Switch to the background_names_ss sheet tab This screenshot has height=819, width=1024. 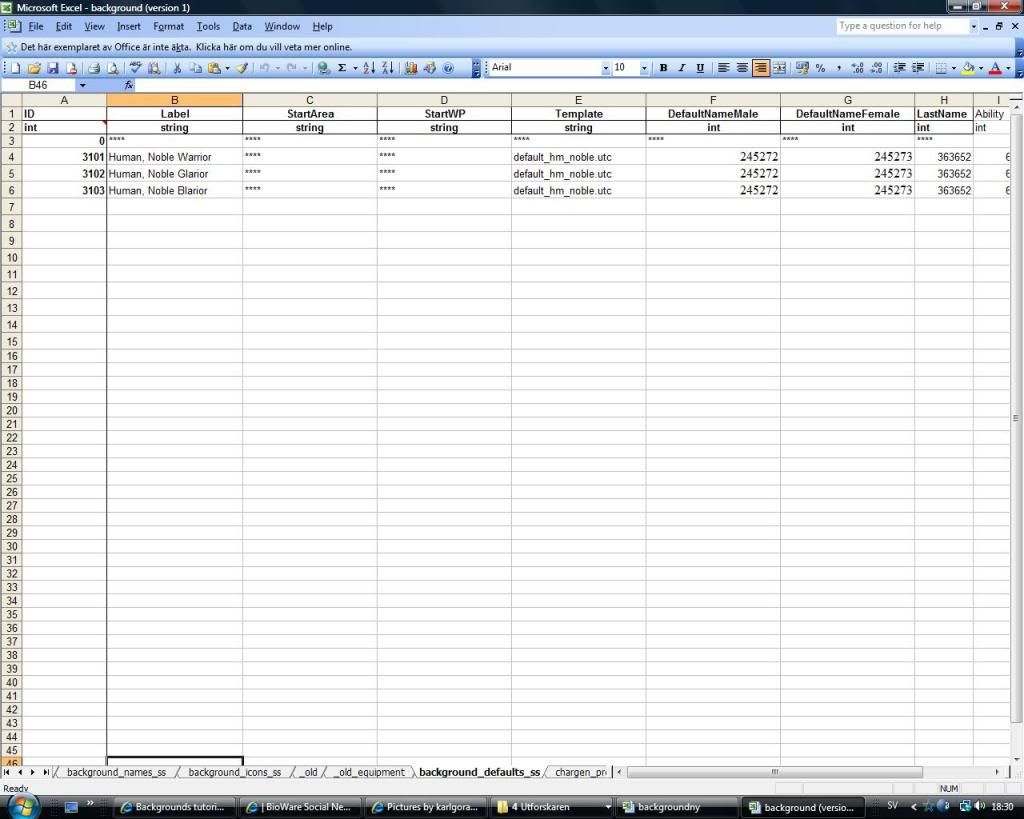(116, 772)
